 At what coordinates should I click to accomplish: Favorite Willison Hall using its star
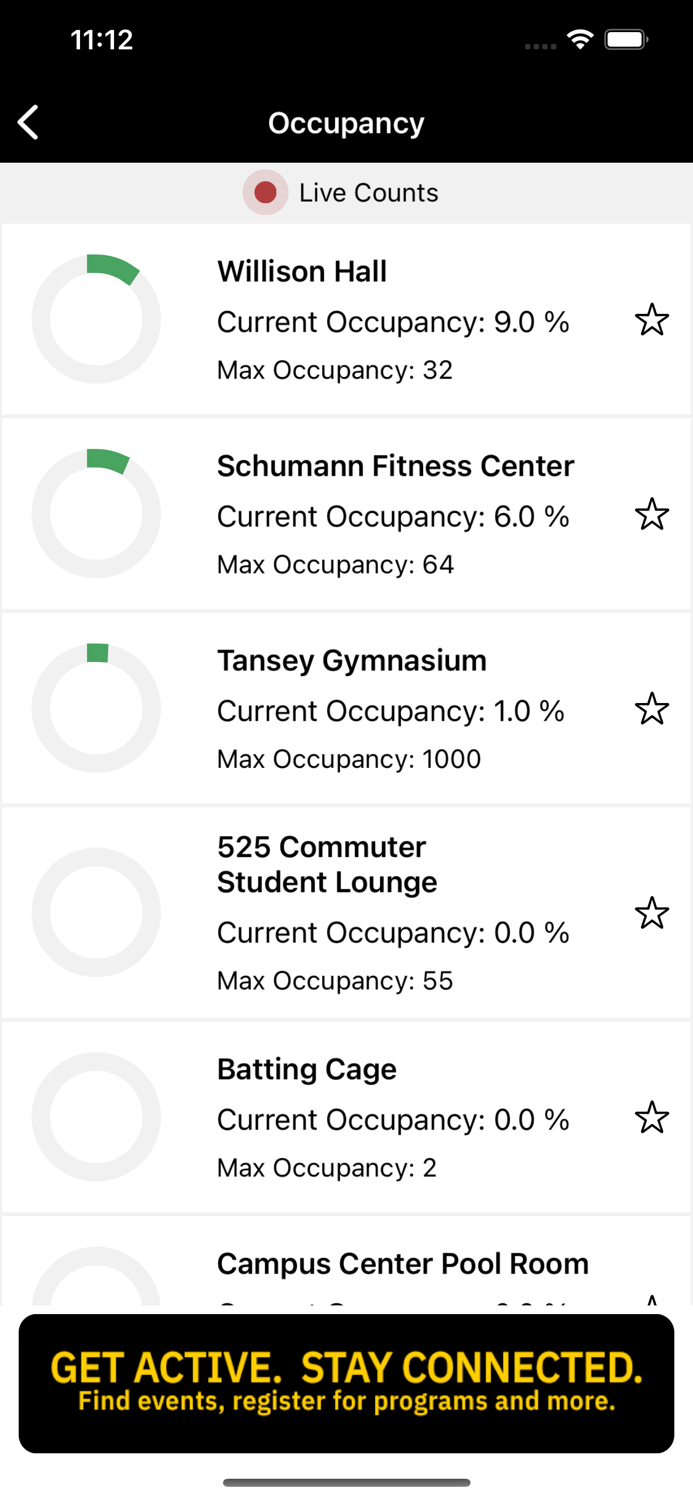[652, 319]
